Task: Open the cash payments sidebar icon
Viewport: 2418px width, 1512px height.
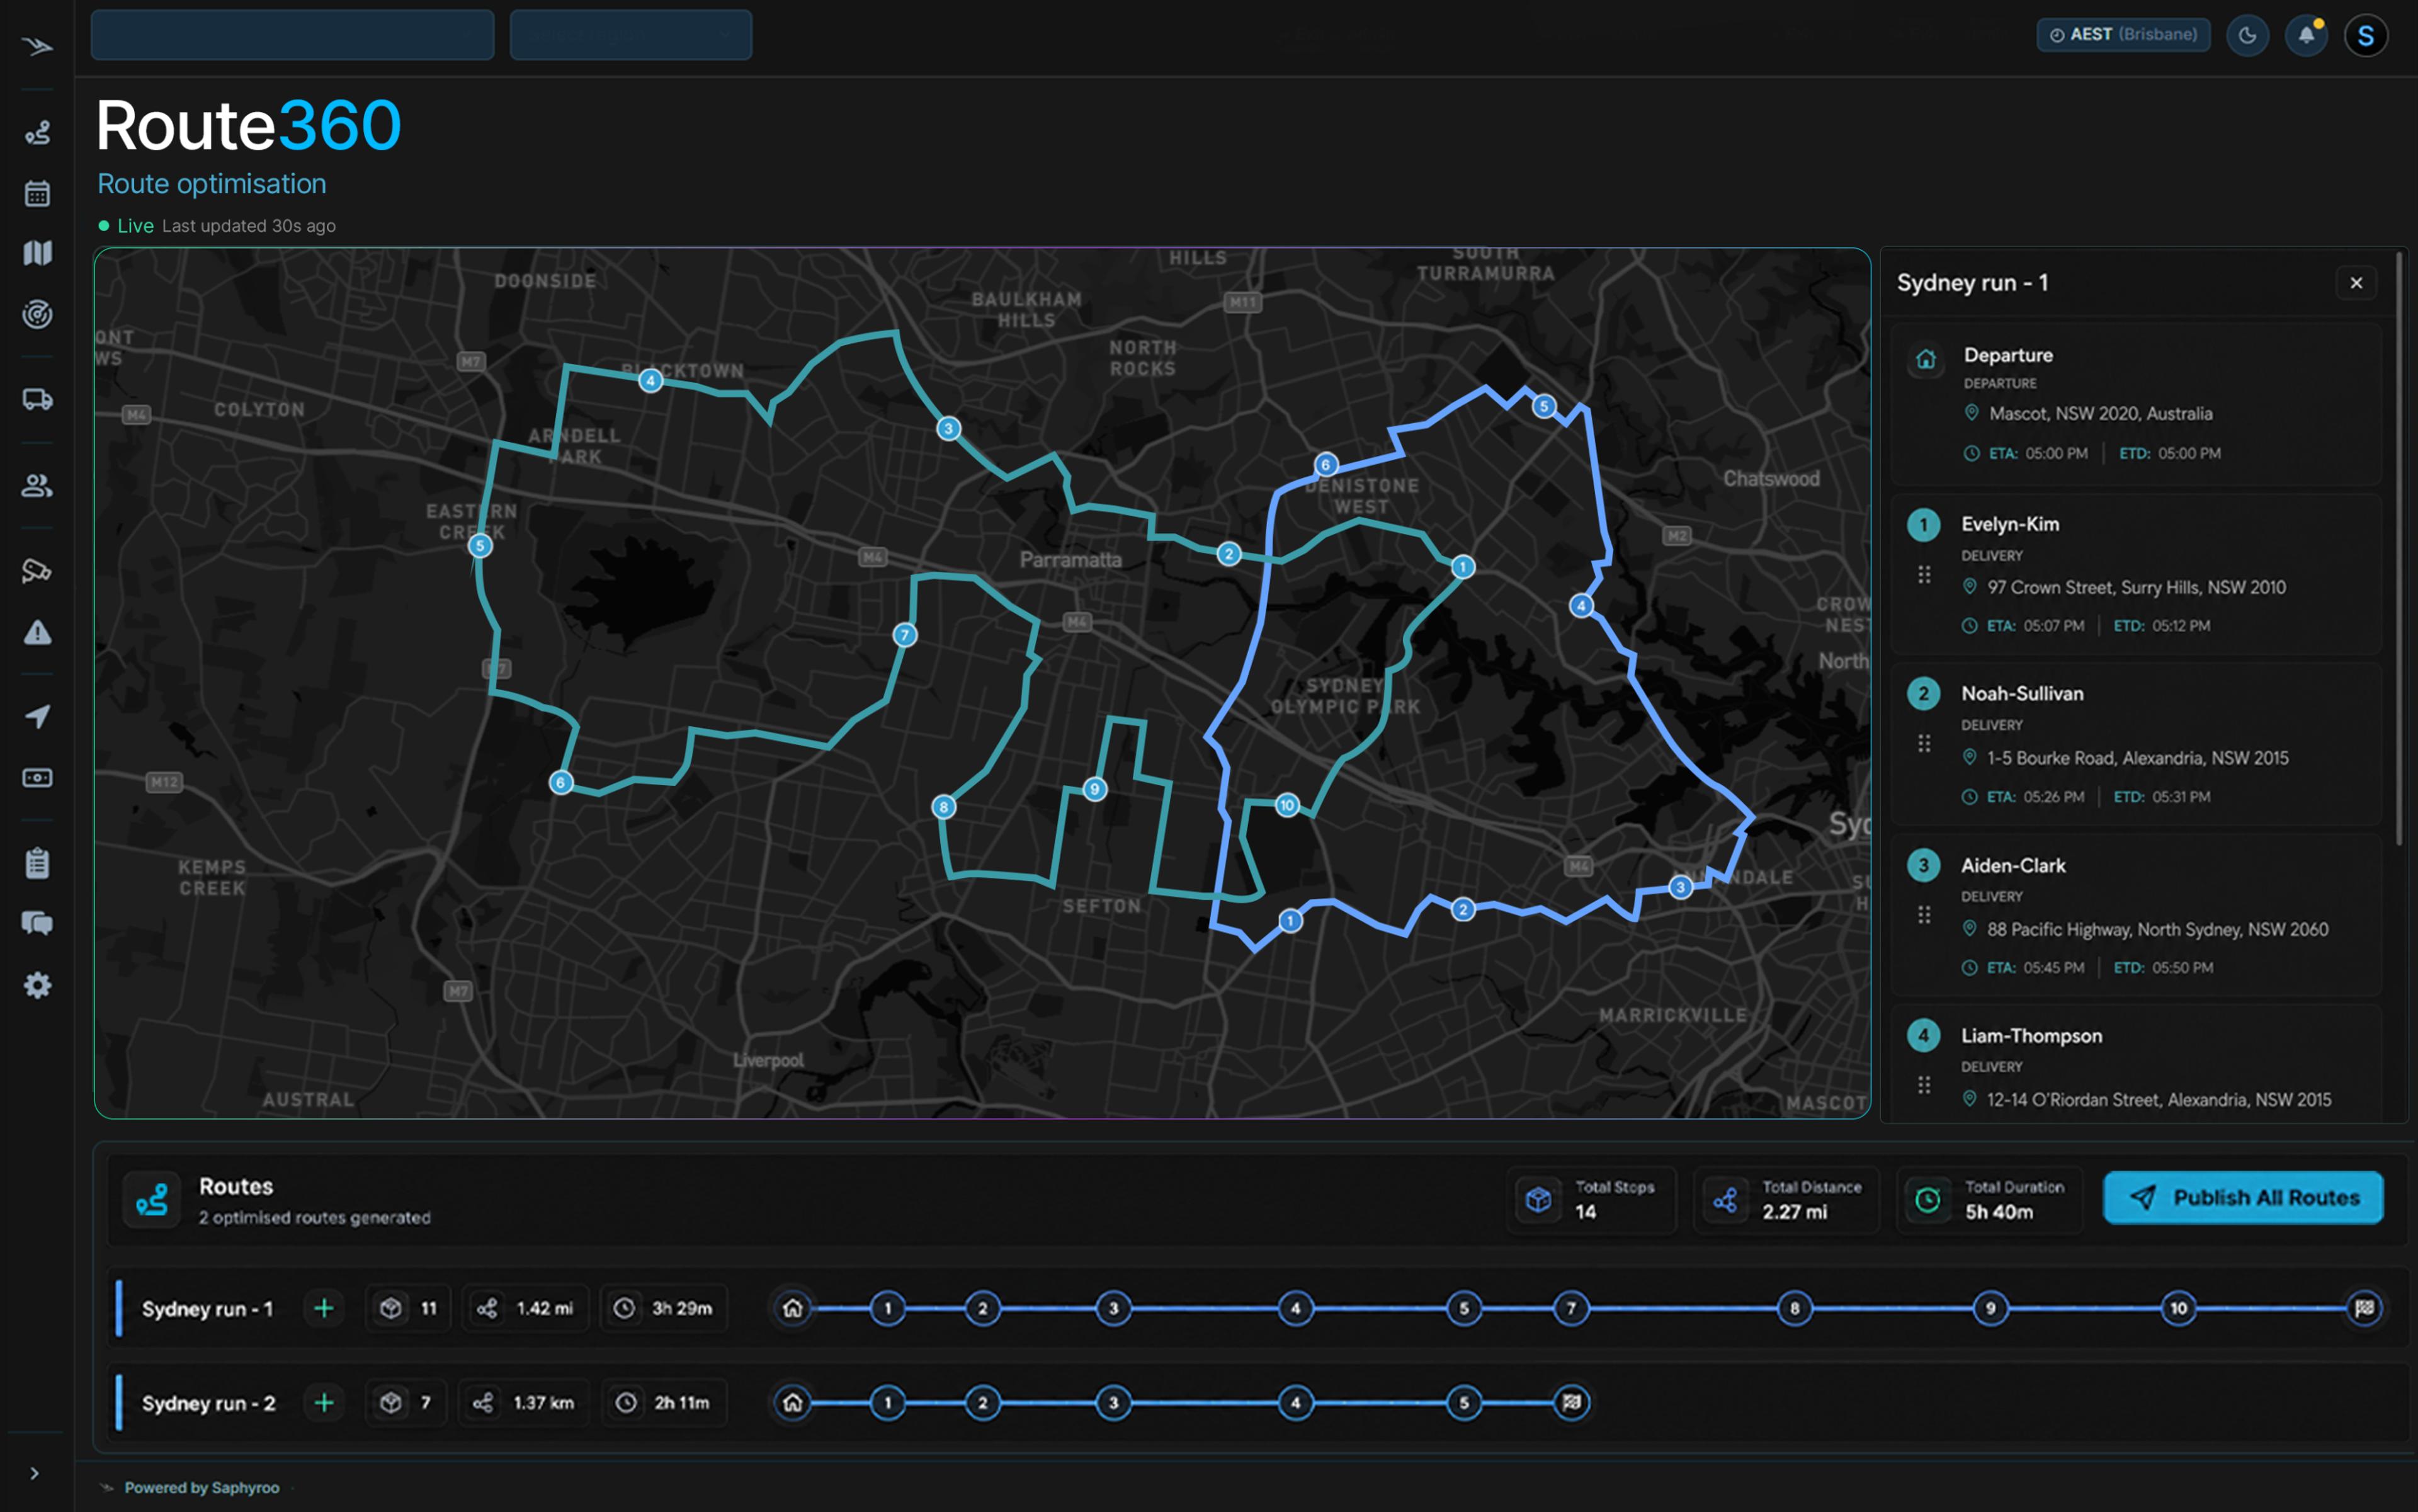Action: (x=37, y=778)
